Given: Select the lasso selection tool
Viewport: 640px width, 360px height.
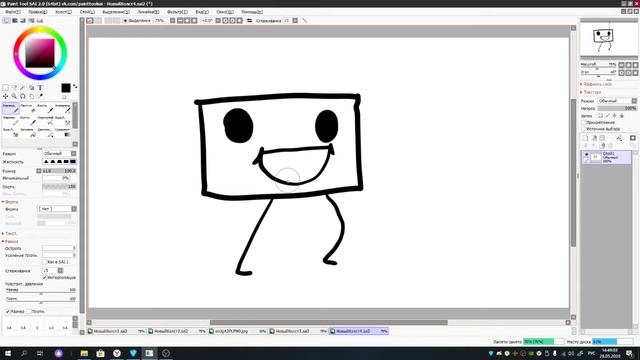Looking at the screenshot, I should [14, 88].
